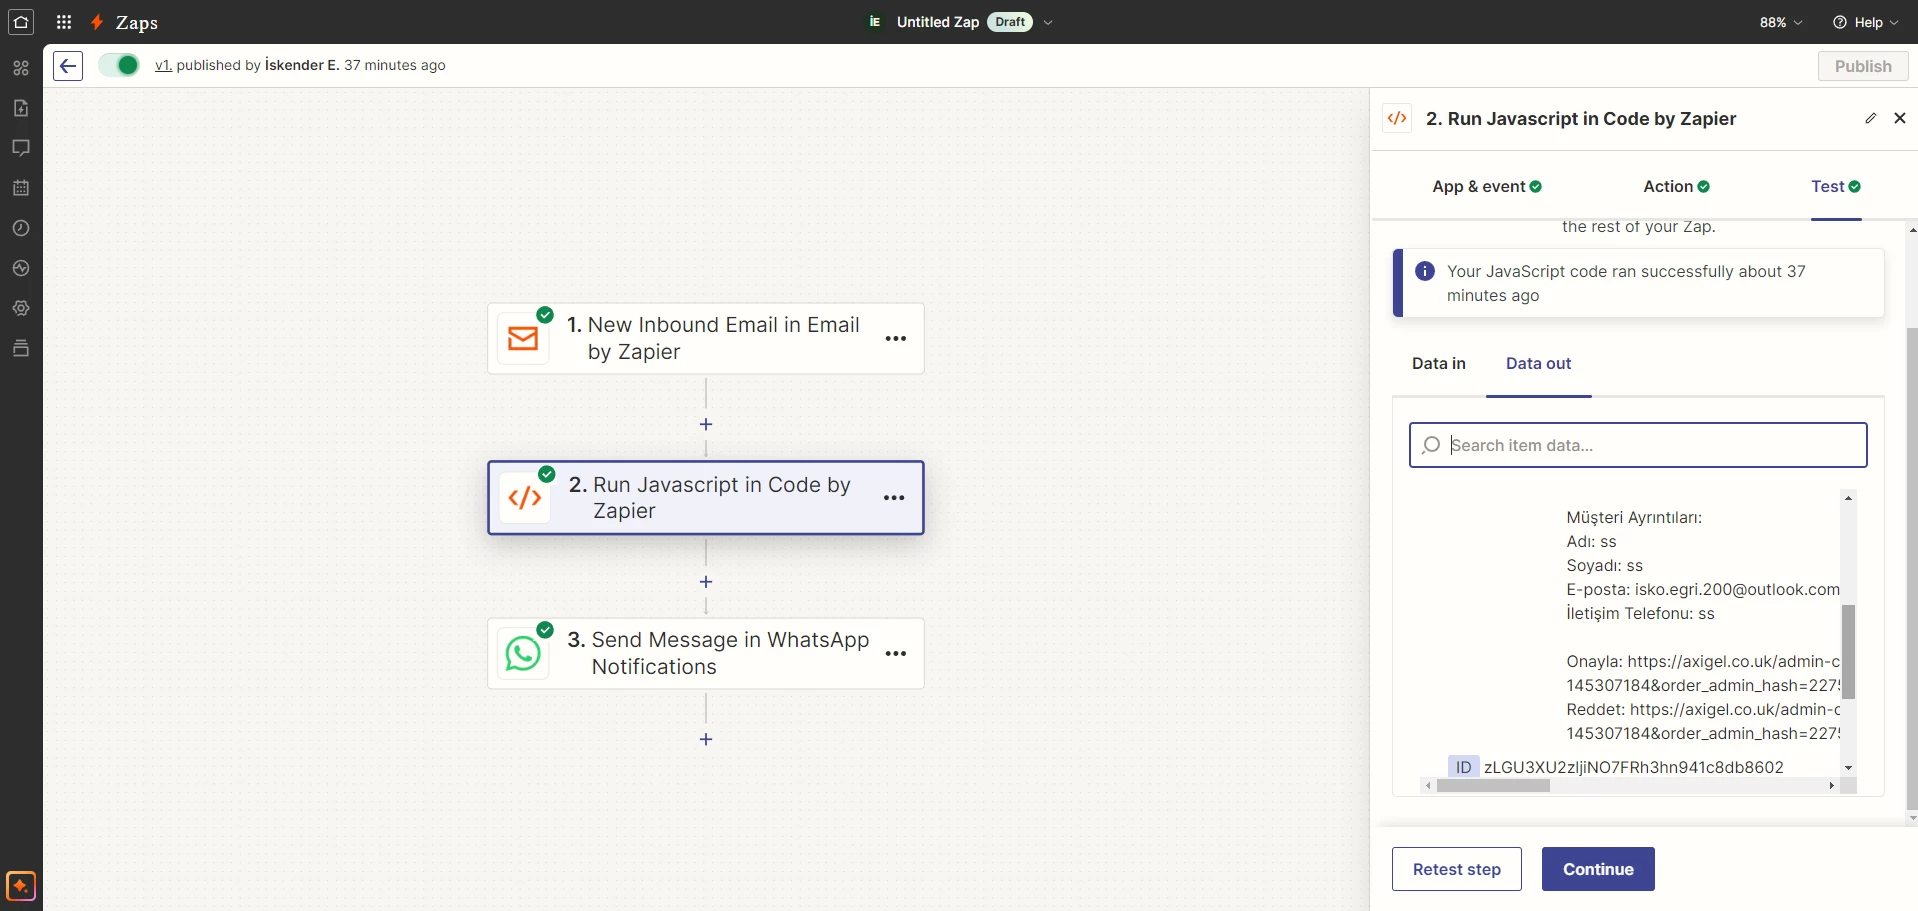Click the code icon in panel header
This screenshot has height=911, width=1918.
tap(1397, 118)
